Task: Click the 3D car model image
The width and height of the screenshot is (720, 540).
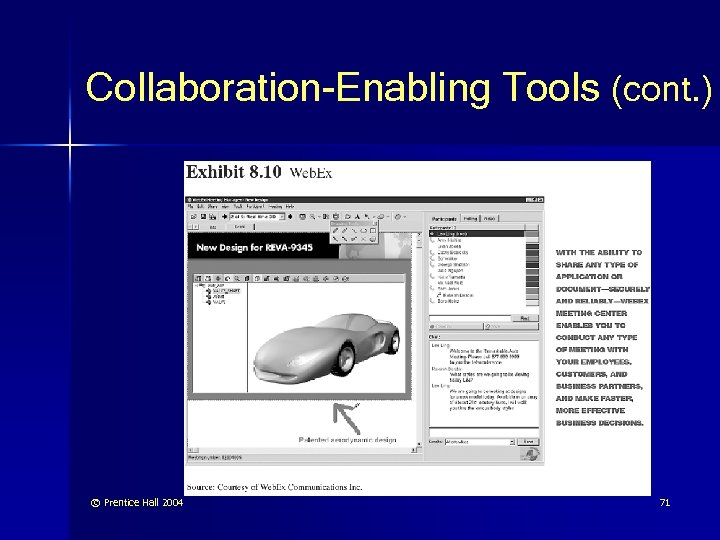Action: pyautogui.click(x=326, y=347)
